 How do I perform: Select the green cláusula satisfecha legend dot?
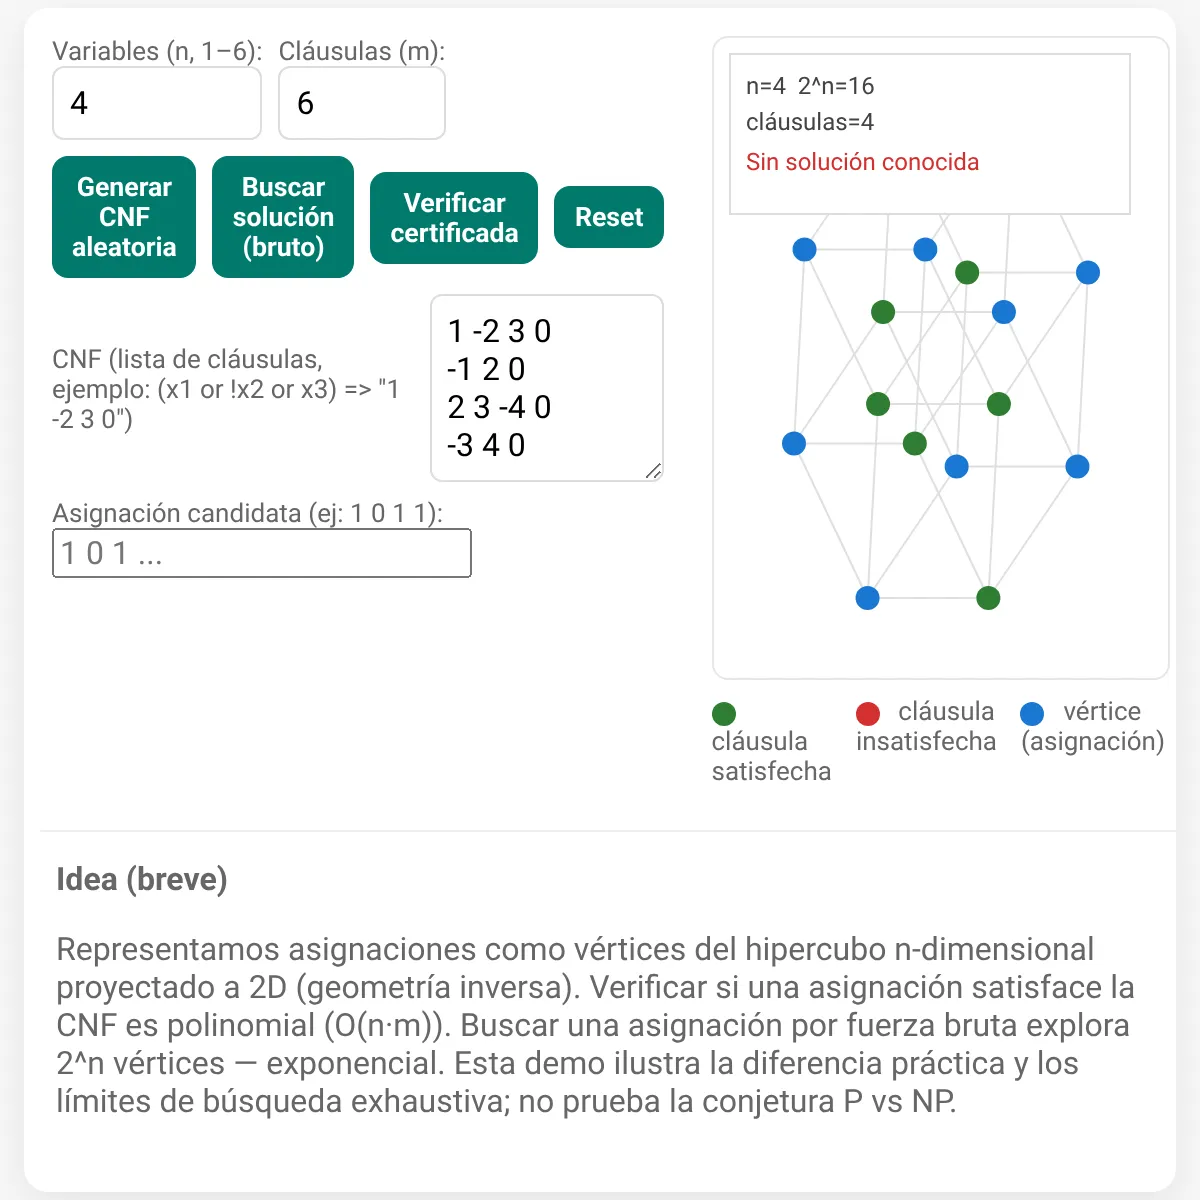click(x=724, y=714)
